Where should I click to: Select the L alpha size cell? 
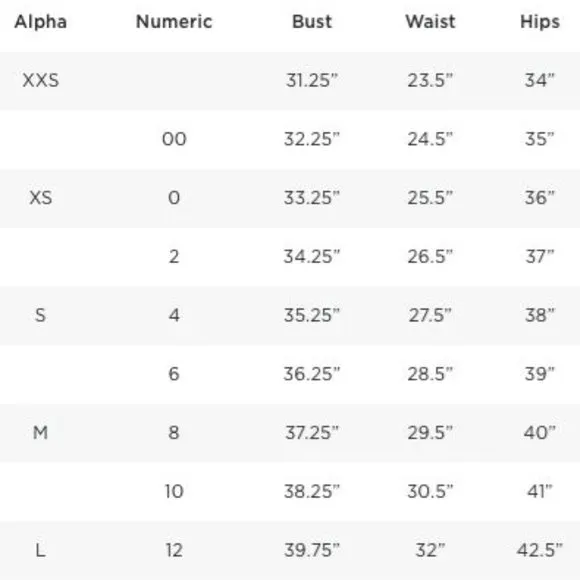pyautogui.click(x=41, y=550)
